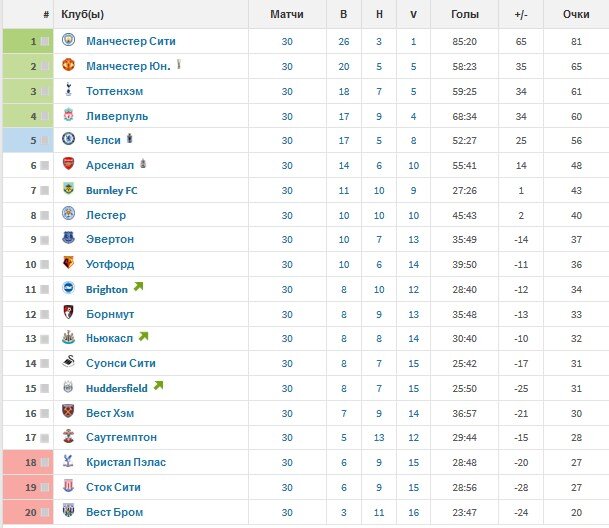
Task: Click the West Ham club crest
Action: click(68, 411)
